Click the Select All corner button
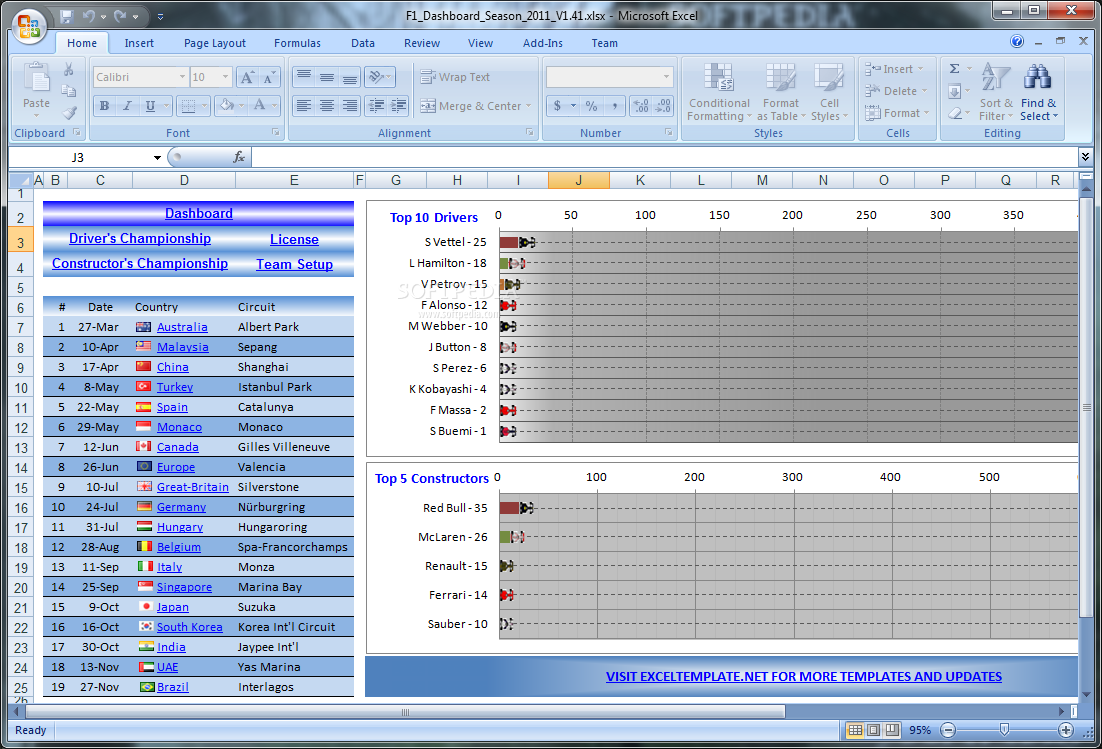Viewport: 1102px width, 749px height. (x=20, y=181)
